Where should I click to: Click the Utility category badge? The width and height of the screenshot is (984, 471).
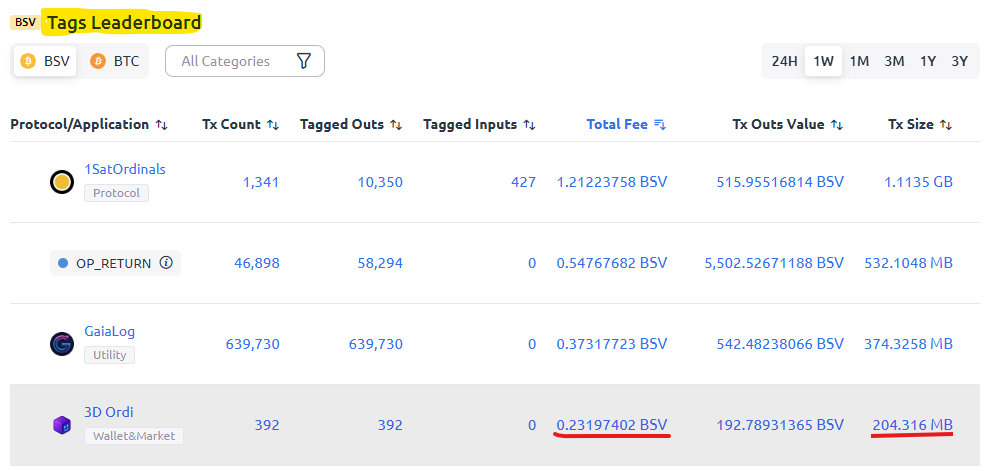tap(109, 355)
